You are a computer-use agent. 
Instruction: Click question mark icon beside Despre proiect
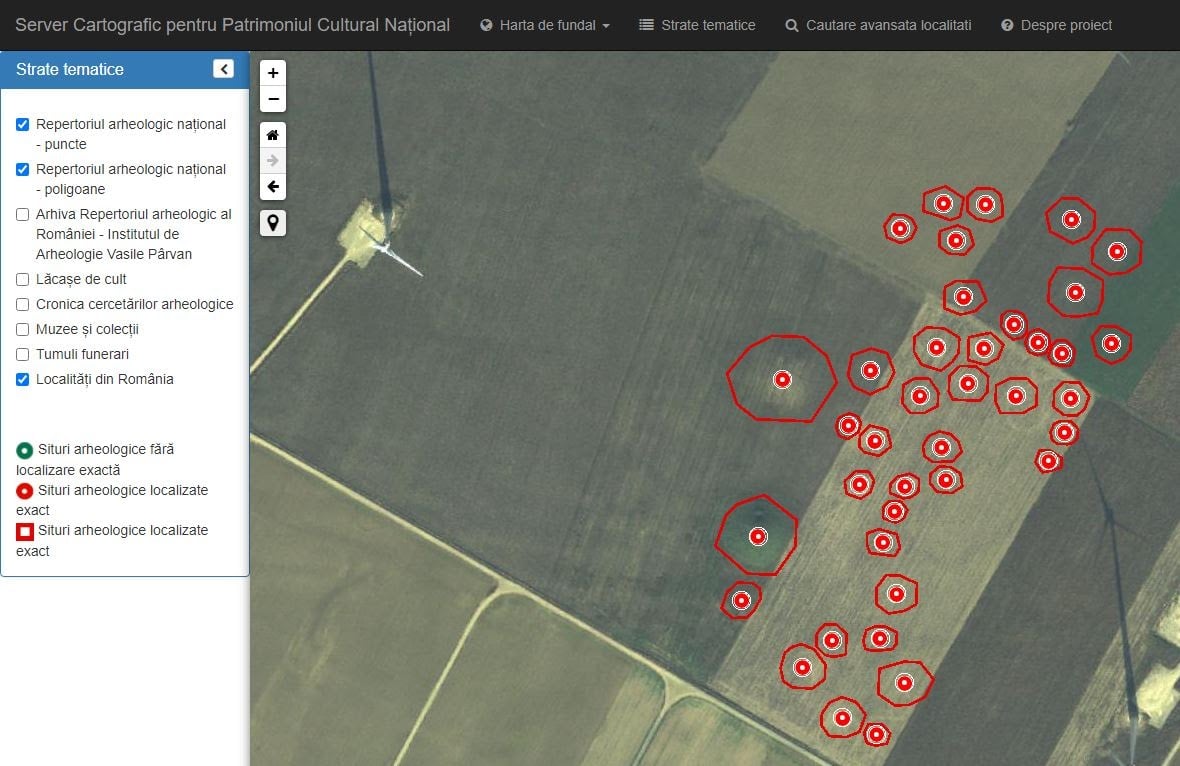point(1007,25)
